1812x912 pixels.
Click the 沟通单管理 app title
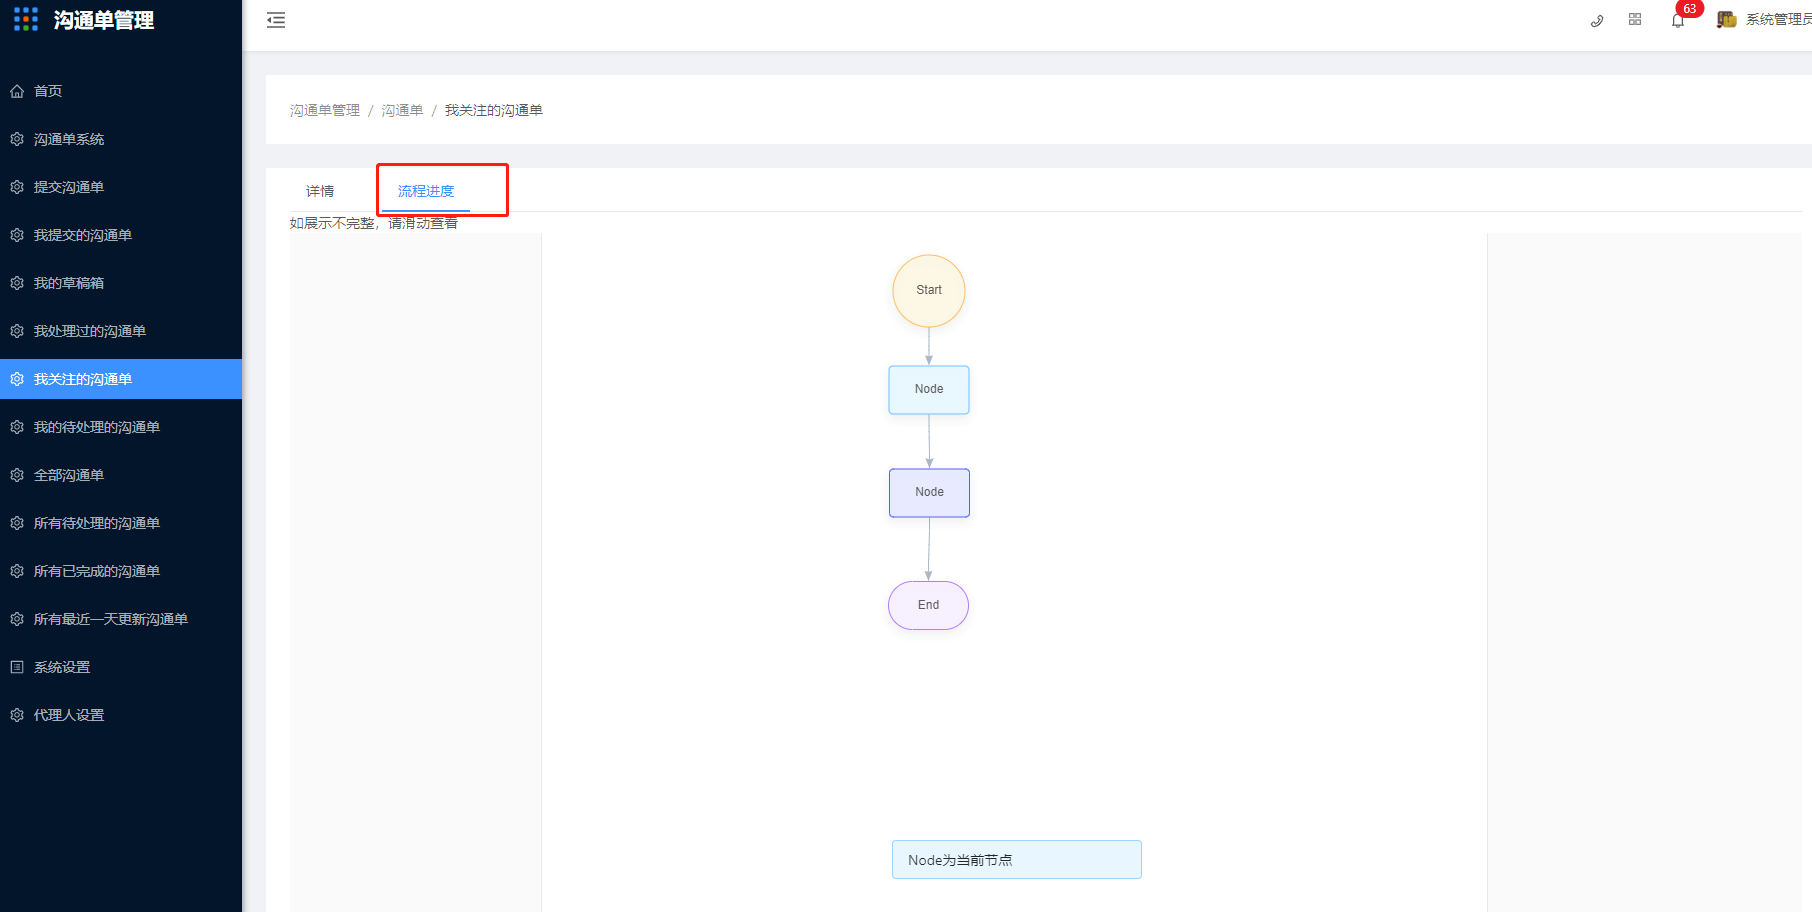coord(104,20)
